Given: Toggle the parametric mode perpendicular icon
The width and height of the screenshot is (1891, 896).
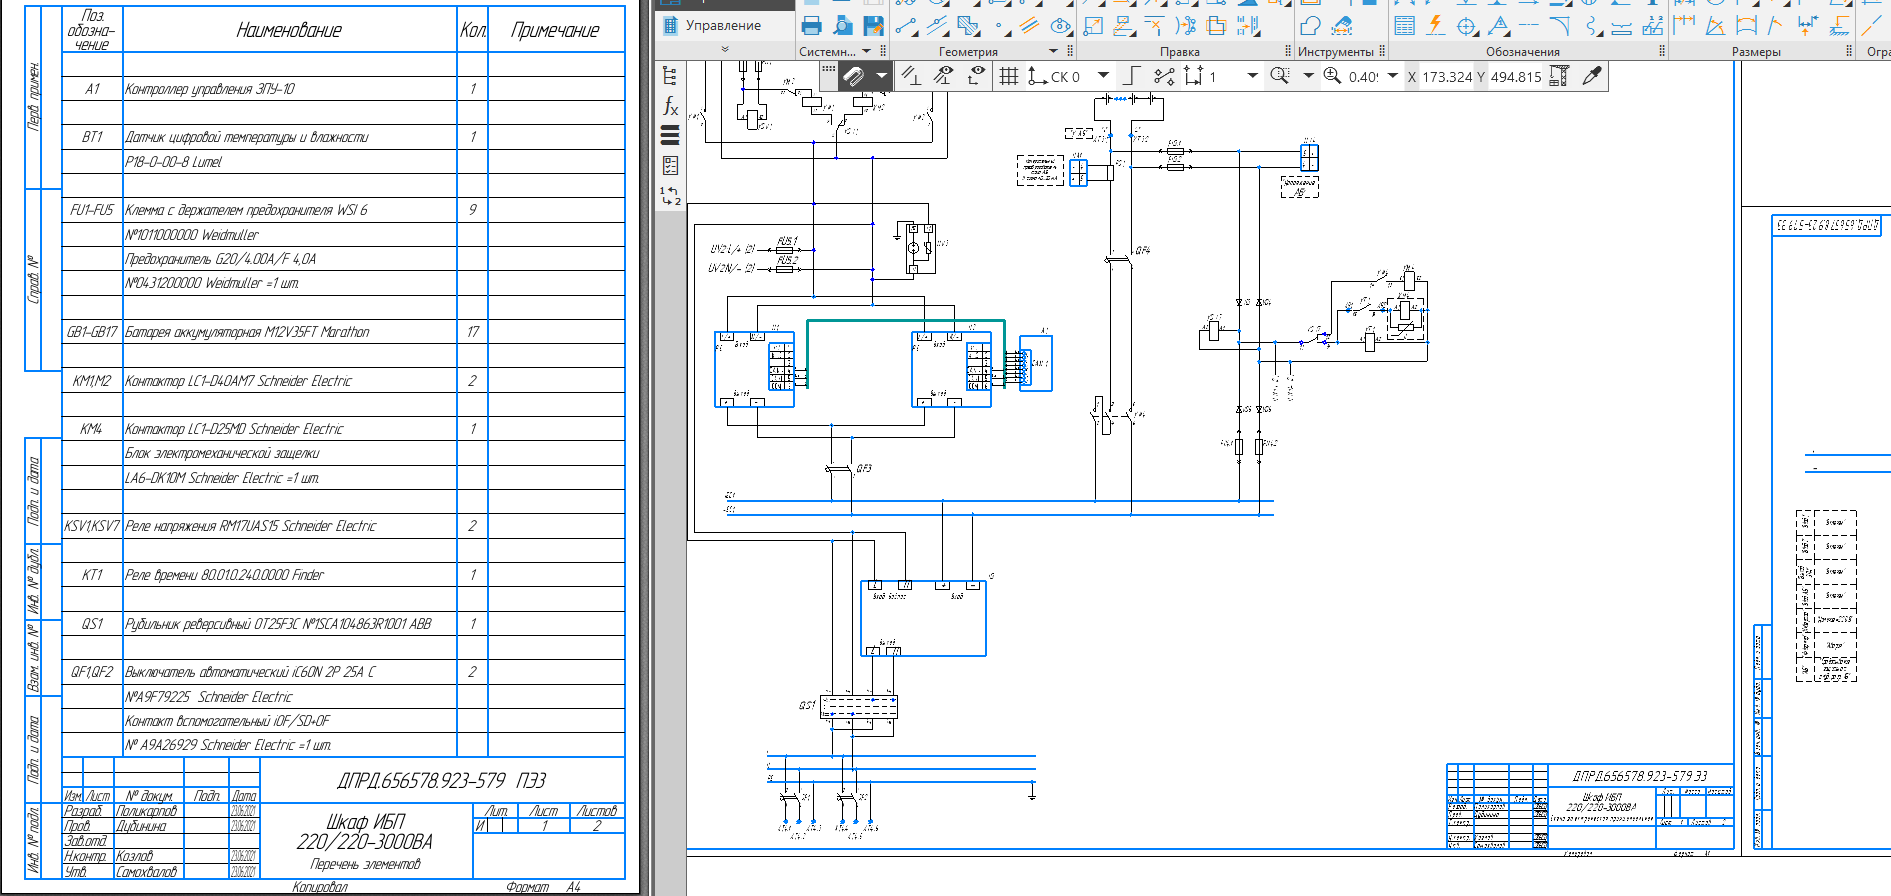Looking at the screenshot, I should (911, 76).
